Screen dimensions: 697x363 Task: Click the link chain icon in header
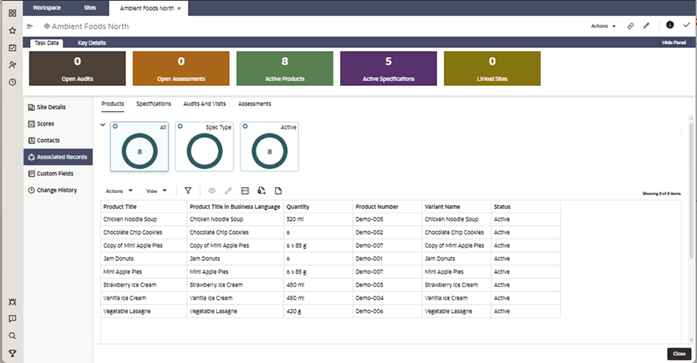coord(630,26)
